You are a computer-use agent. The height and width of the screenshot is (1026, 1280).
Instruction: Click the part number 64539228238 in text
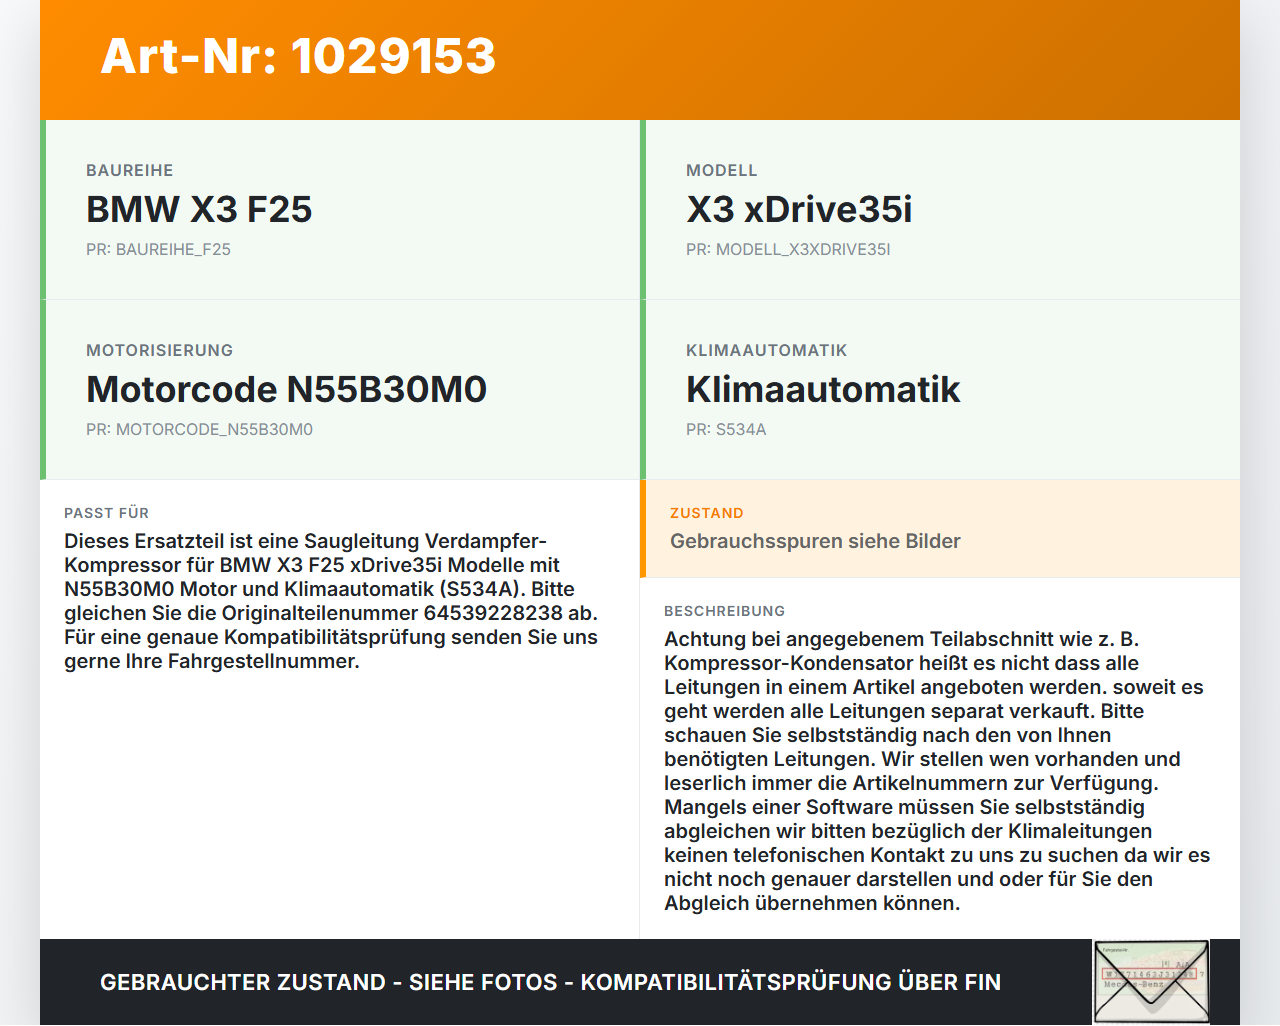tap(493, 613)
